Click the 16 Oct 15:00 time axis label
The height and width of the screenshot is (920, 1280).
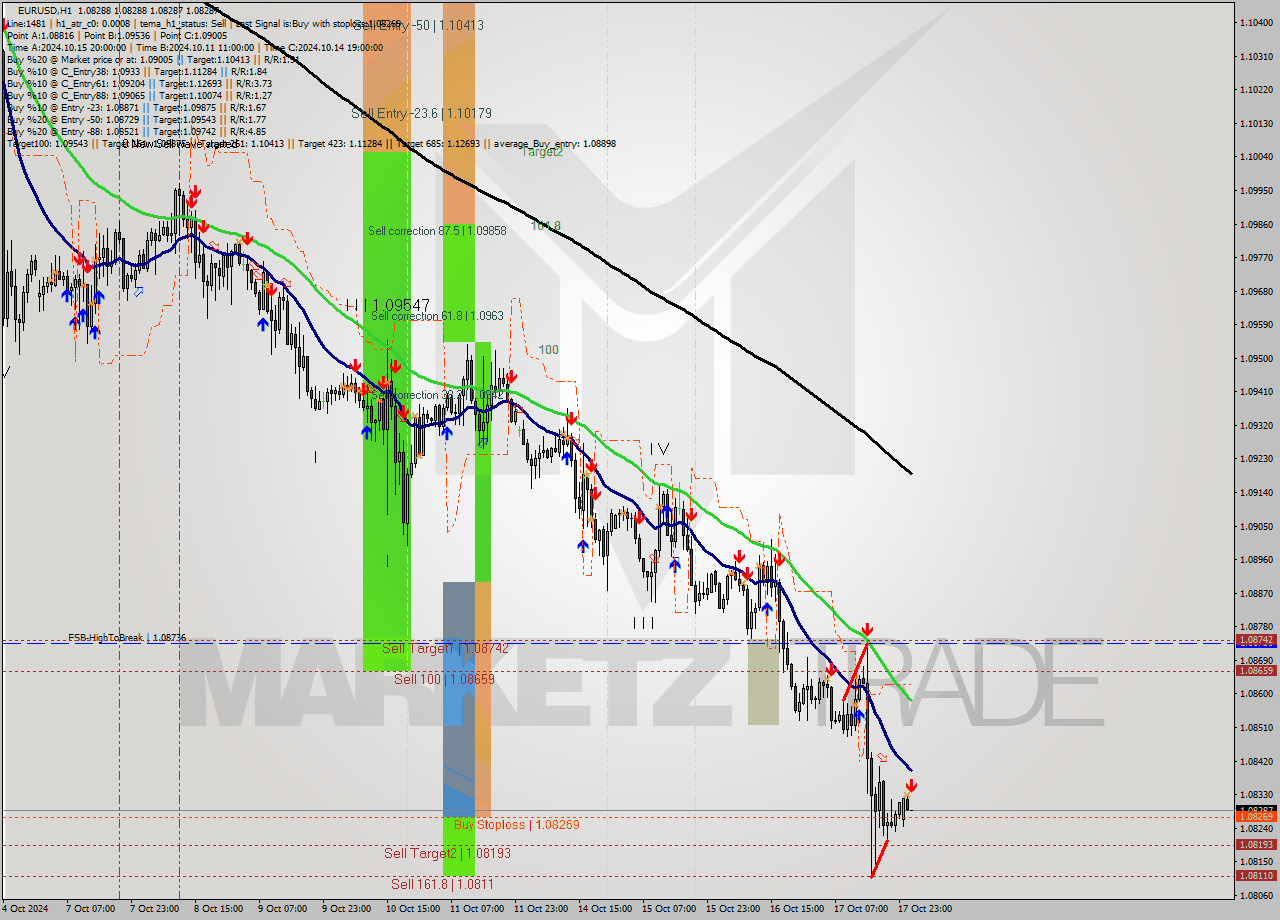pyautogui.click(x=797, y=909)
